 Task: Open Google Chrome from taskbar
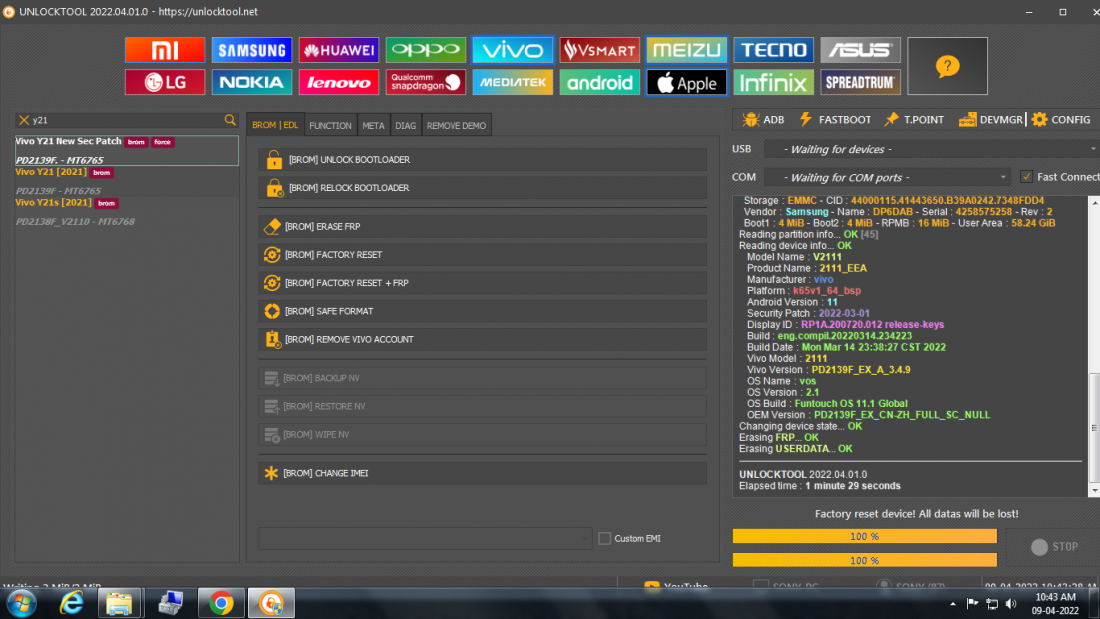221,603
